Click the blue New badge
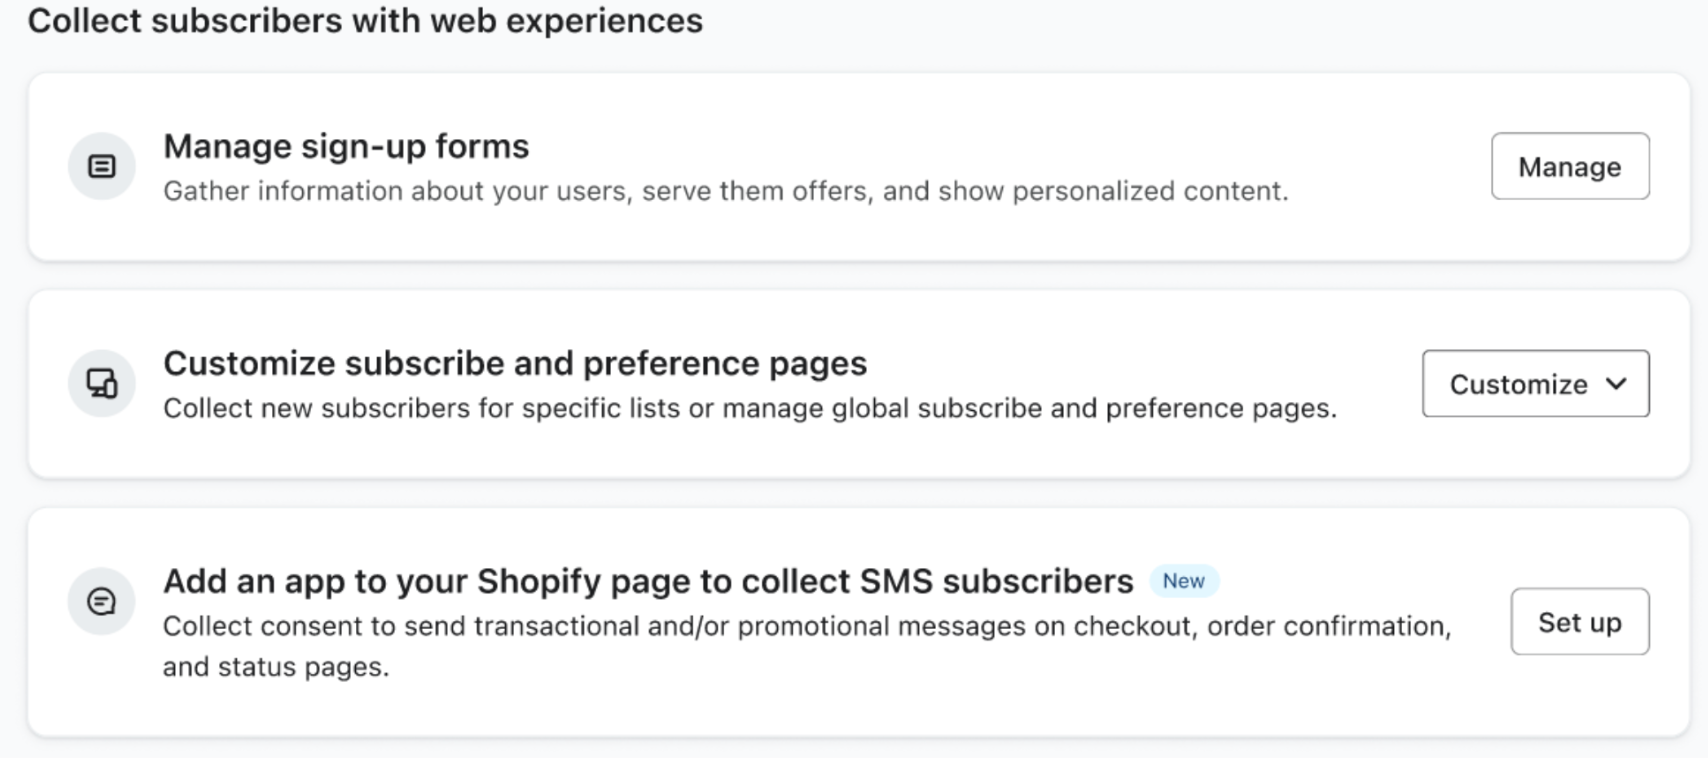Viewport: 1708px width, 758px height. click(x=1183, y=581)
